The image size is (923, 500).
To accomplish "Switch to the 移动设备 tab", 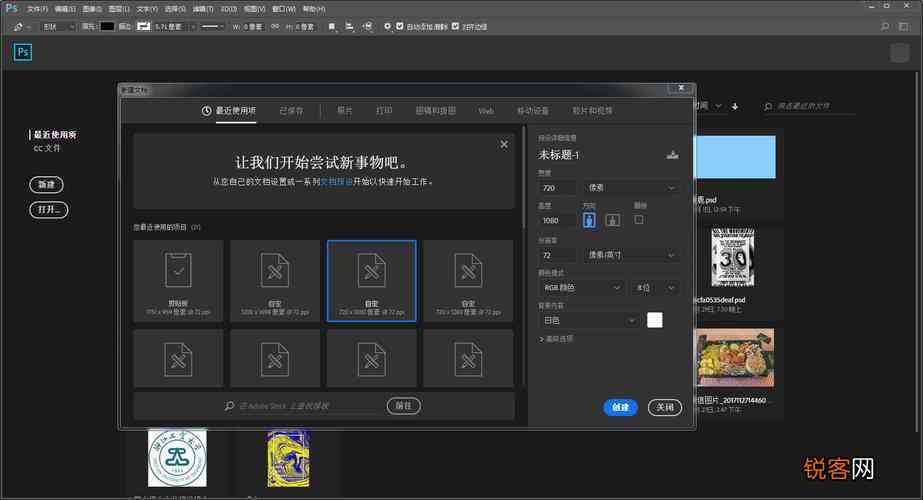I will 533,111.
